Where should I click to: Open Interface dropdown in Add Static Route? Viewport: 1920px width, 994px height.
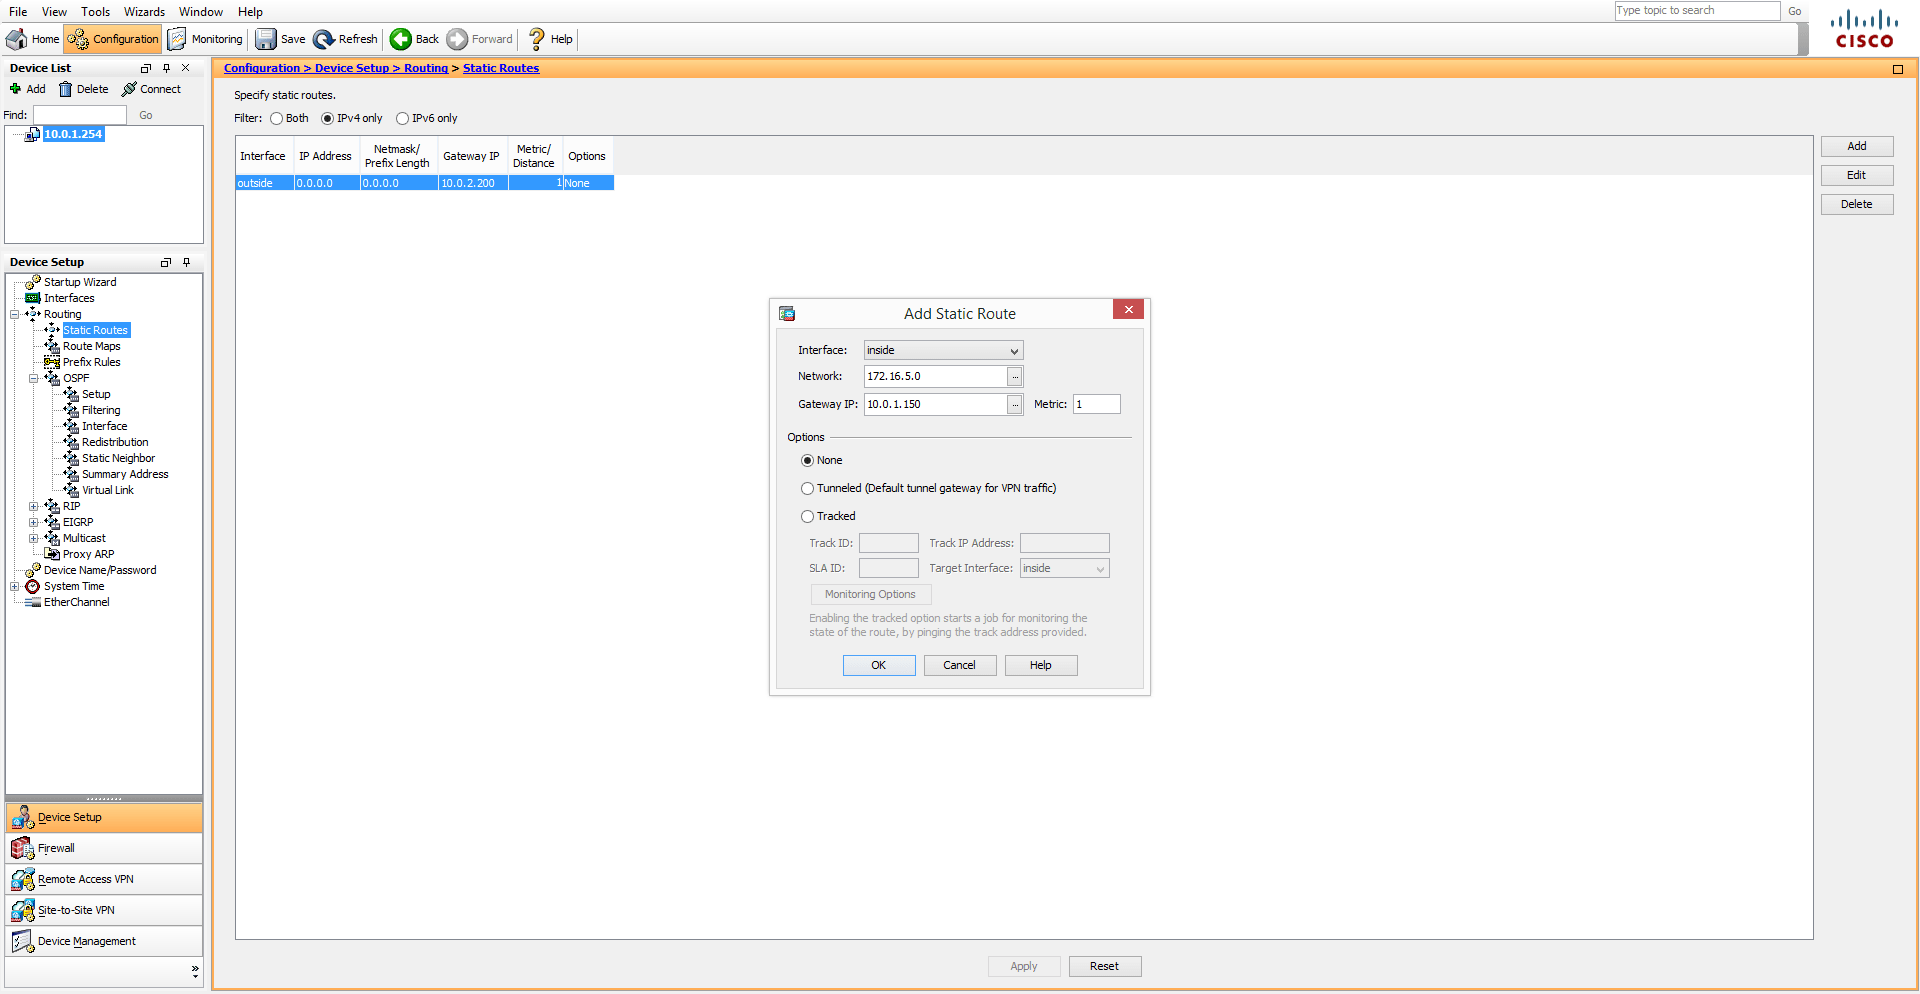[x=943, y=350]
